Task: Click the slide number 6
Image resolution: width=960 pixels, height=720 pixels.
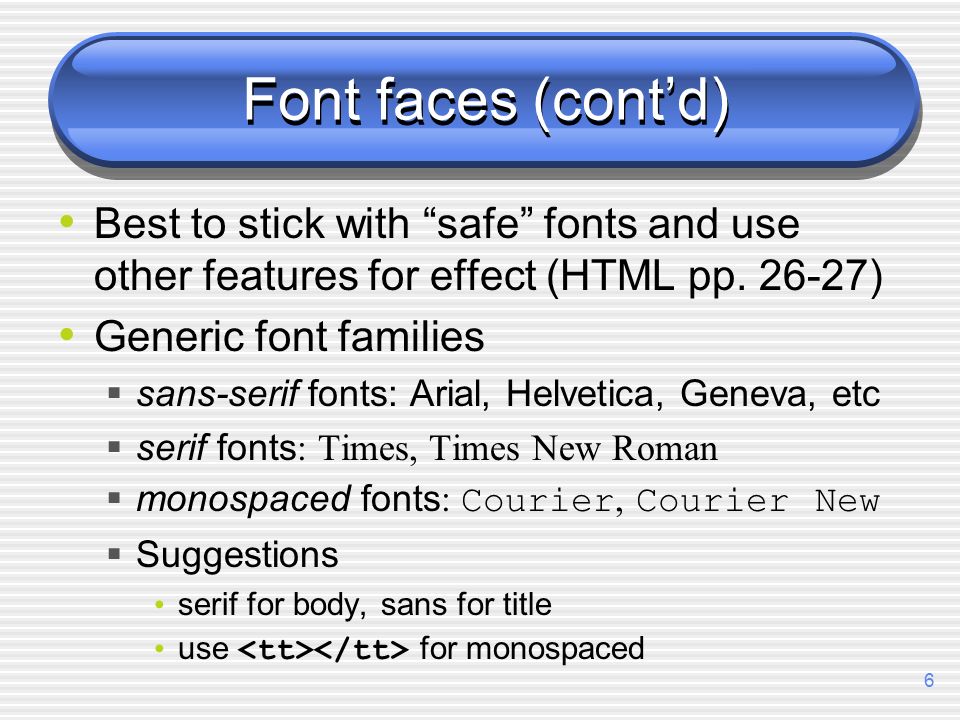Action: click(929, 680)
